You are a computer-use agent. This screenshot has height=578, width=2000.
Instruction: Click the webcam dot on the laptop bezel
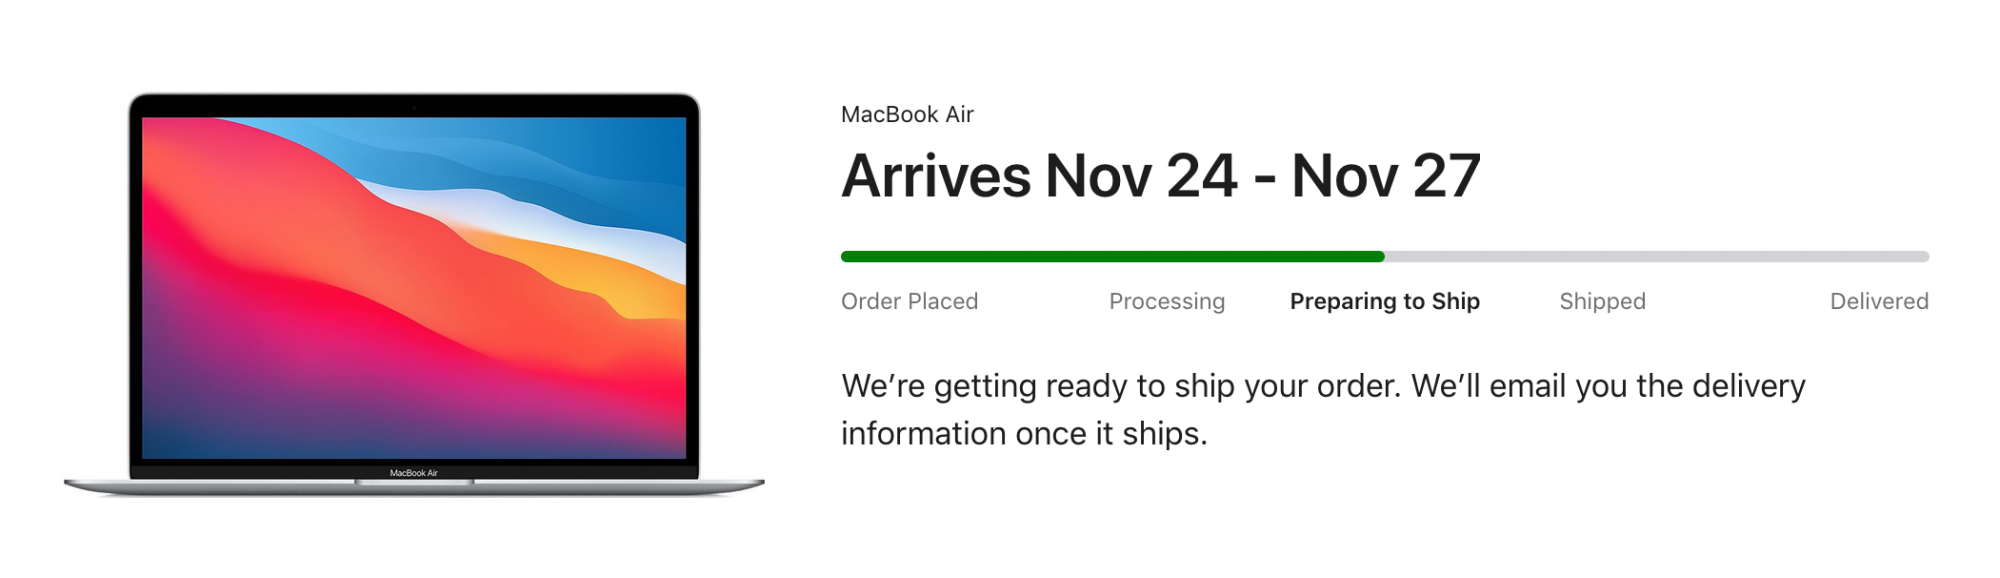(x=414, y=105)
